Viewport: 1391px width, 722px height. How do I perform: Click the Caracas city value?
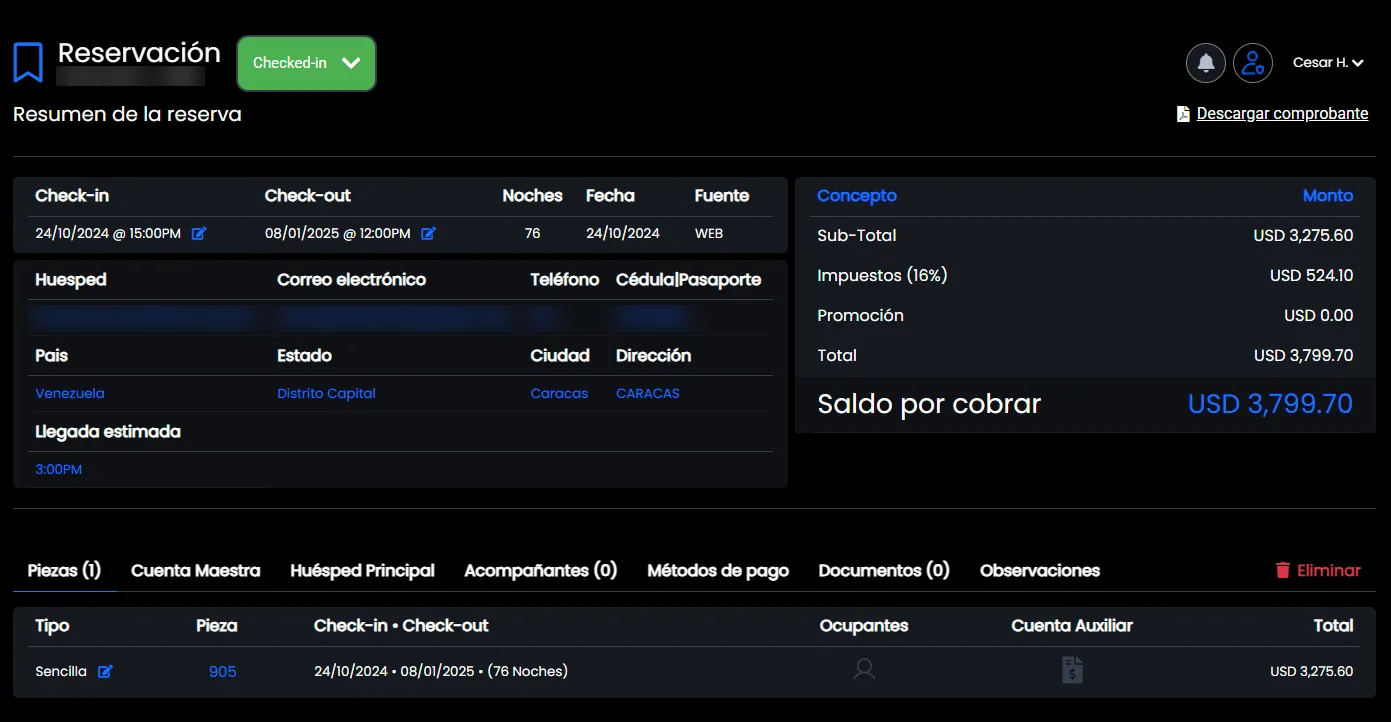(559, 393)
